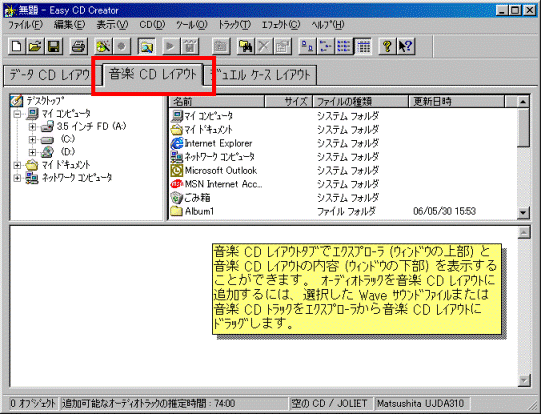This screenshot has width=541, height=414.
Task: Select マイ ドキュメント in the file list
Action: (208, 130)
